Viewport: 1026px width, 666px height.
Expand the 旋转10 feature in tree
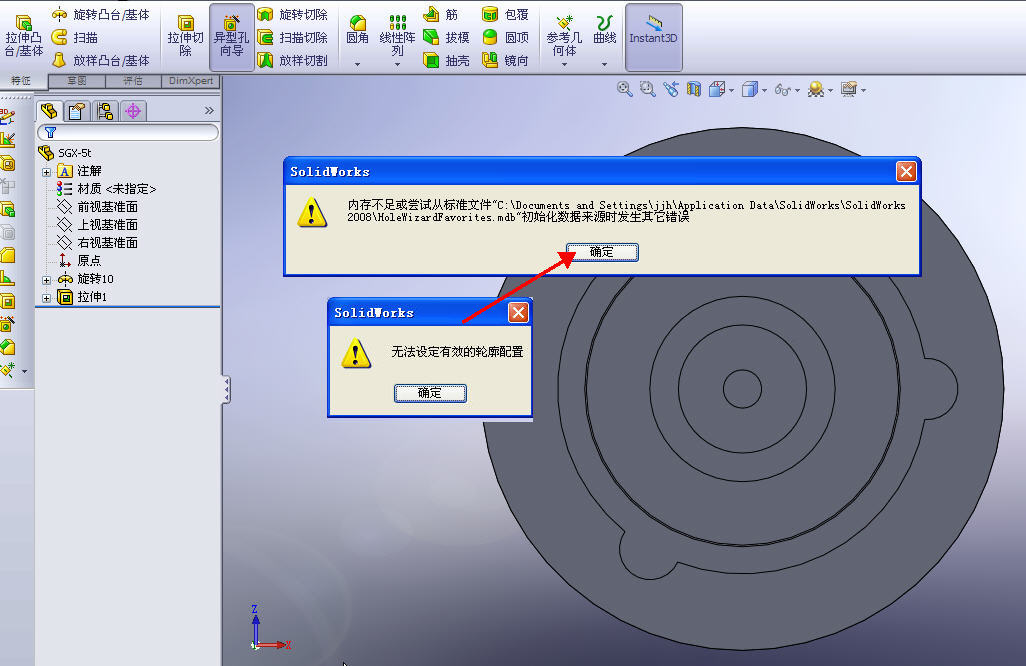(x=47, y=278)
